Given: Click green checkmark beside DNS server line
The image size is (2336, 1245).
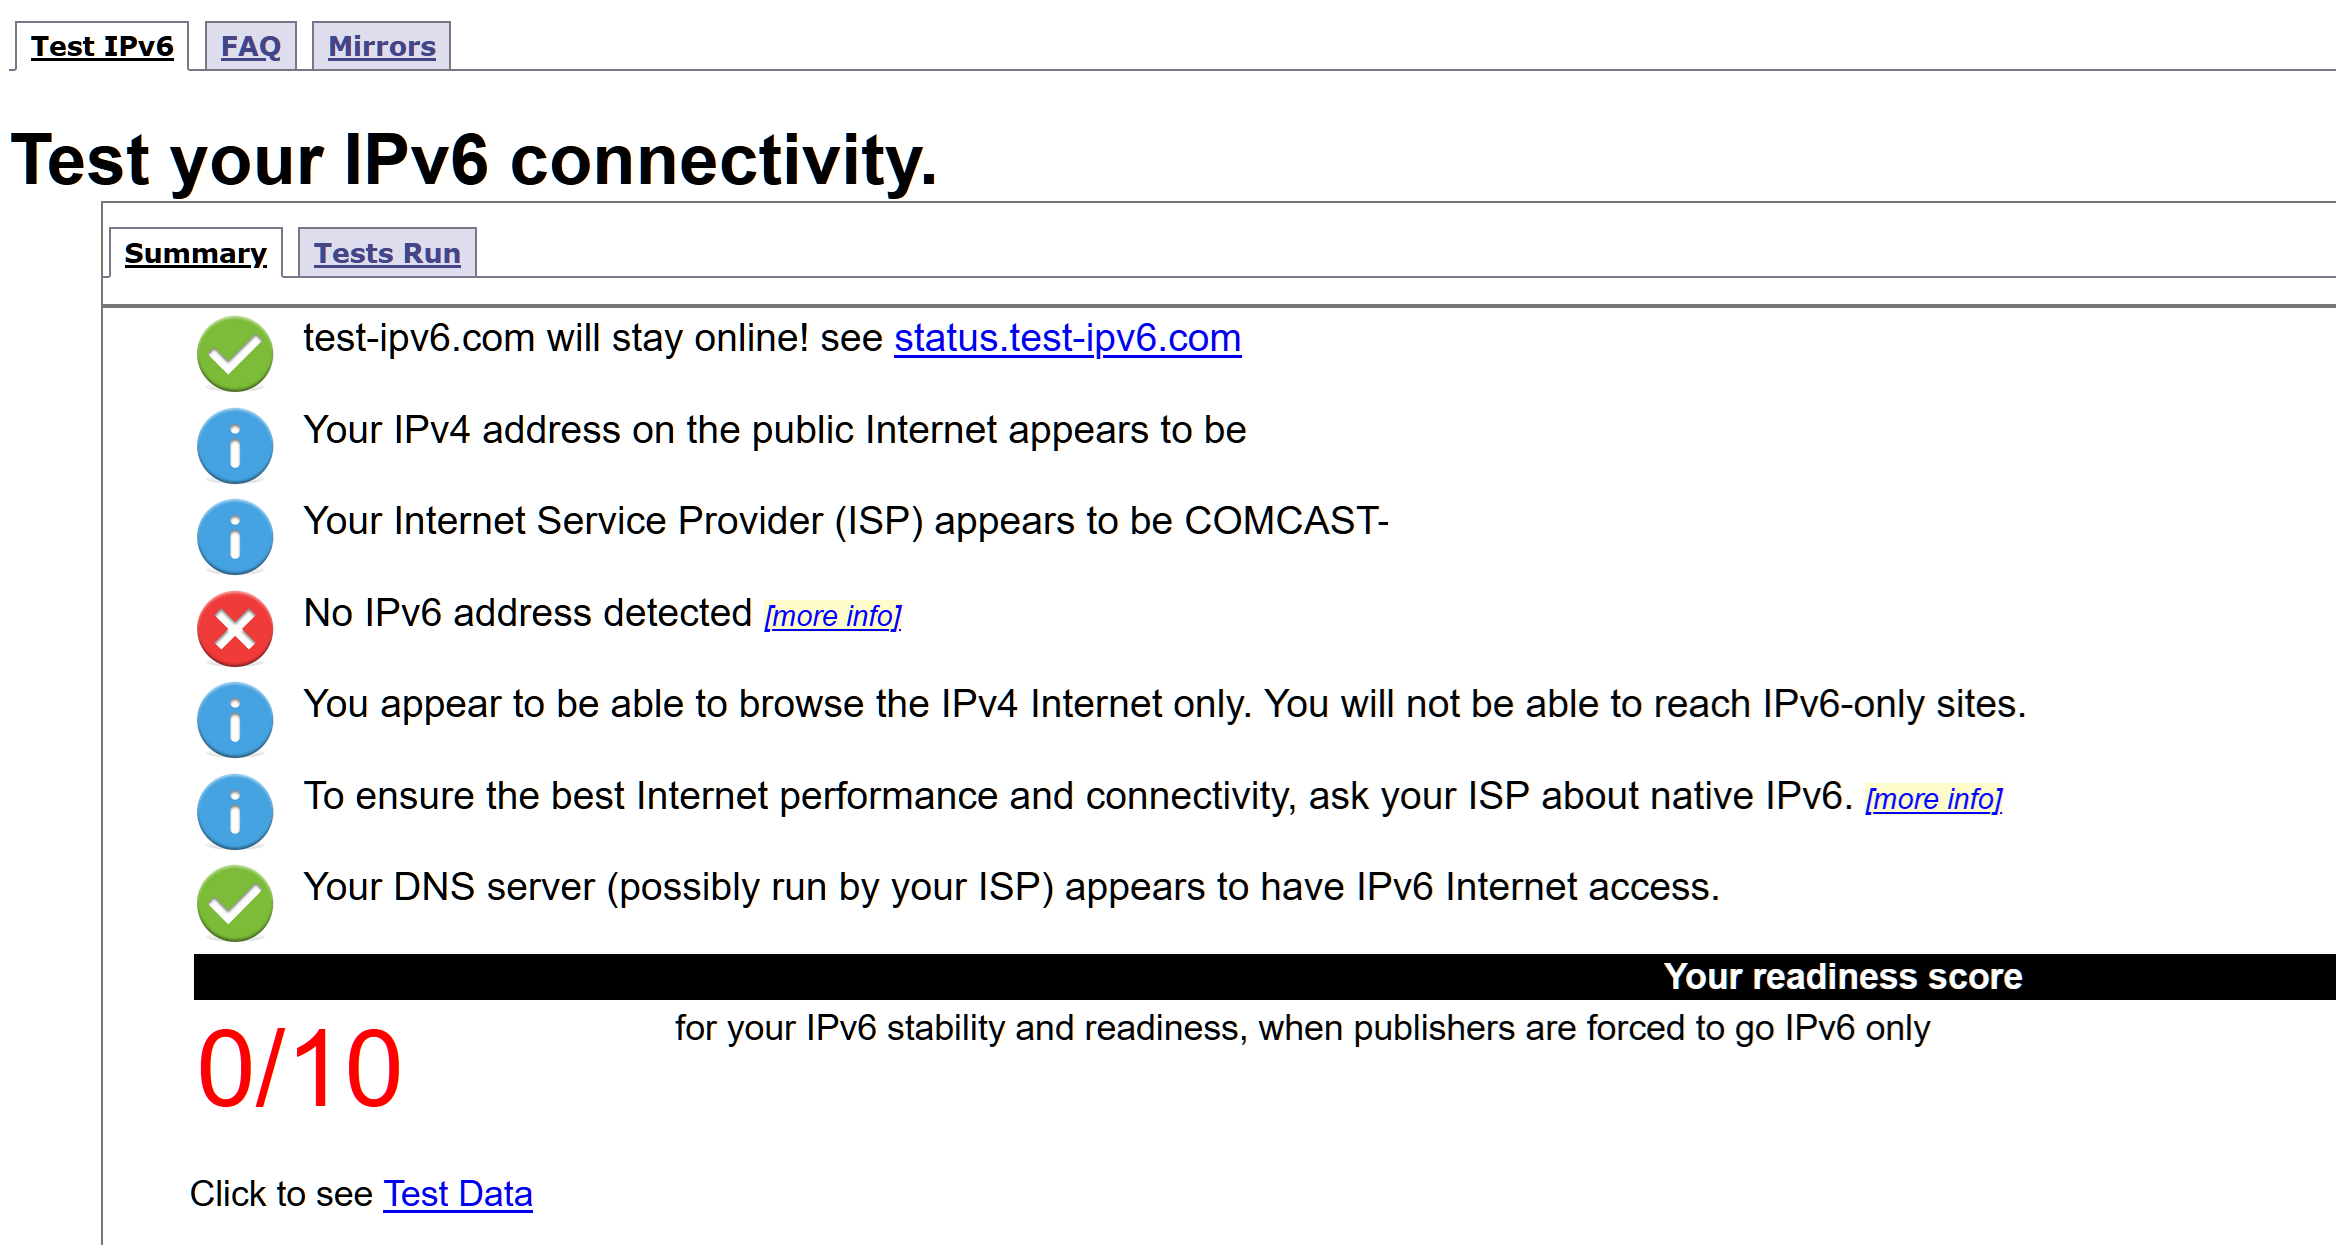Looking at the screenshot, I should [235, 903].
